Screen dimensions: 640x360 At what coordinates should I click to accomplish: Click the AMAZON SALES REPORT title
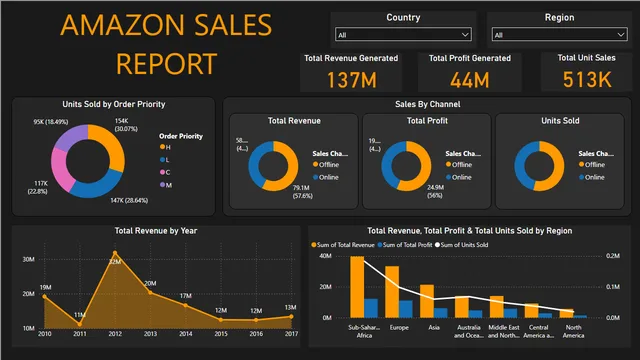click(x=166, y=44)
